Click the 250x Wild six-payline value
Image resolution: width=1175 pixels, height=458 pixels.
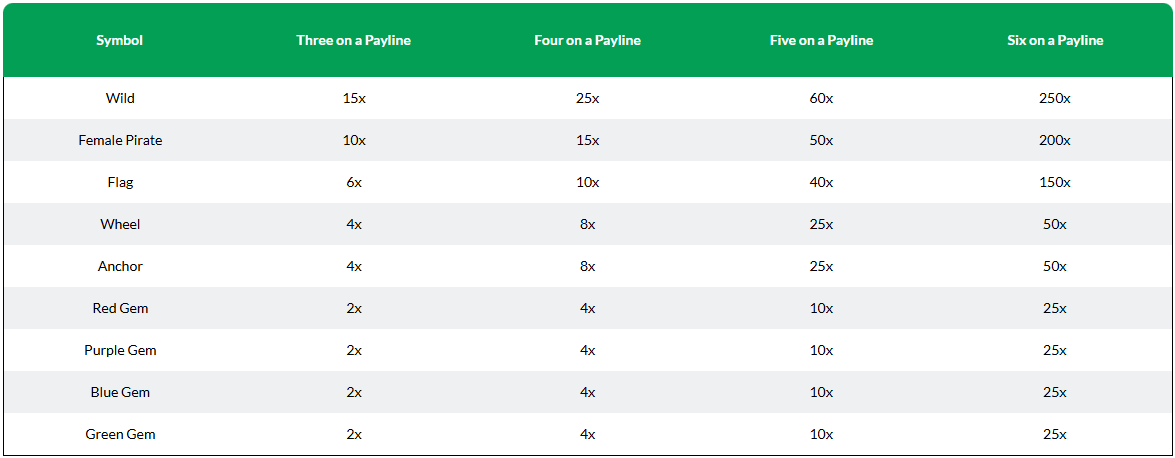(1055, 98)
